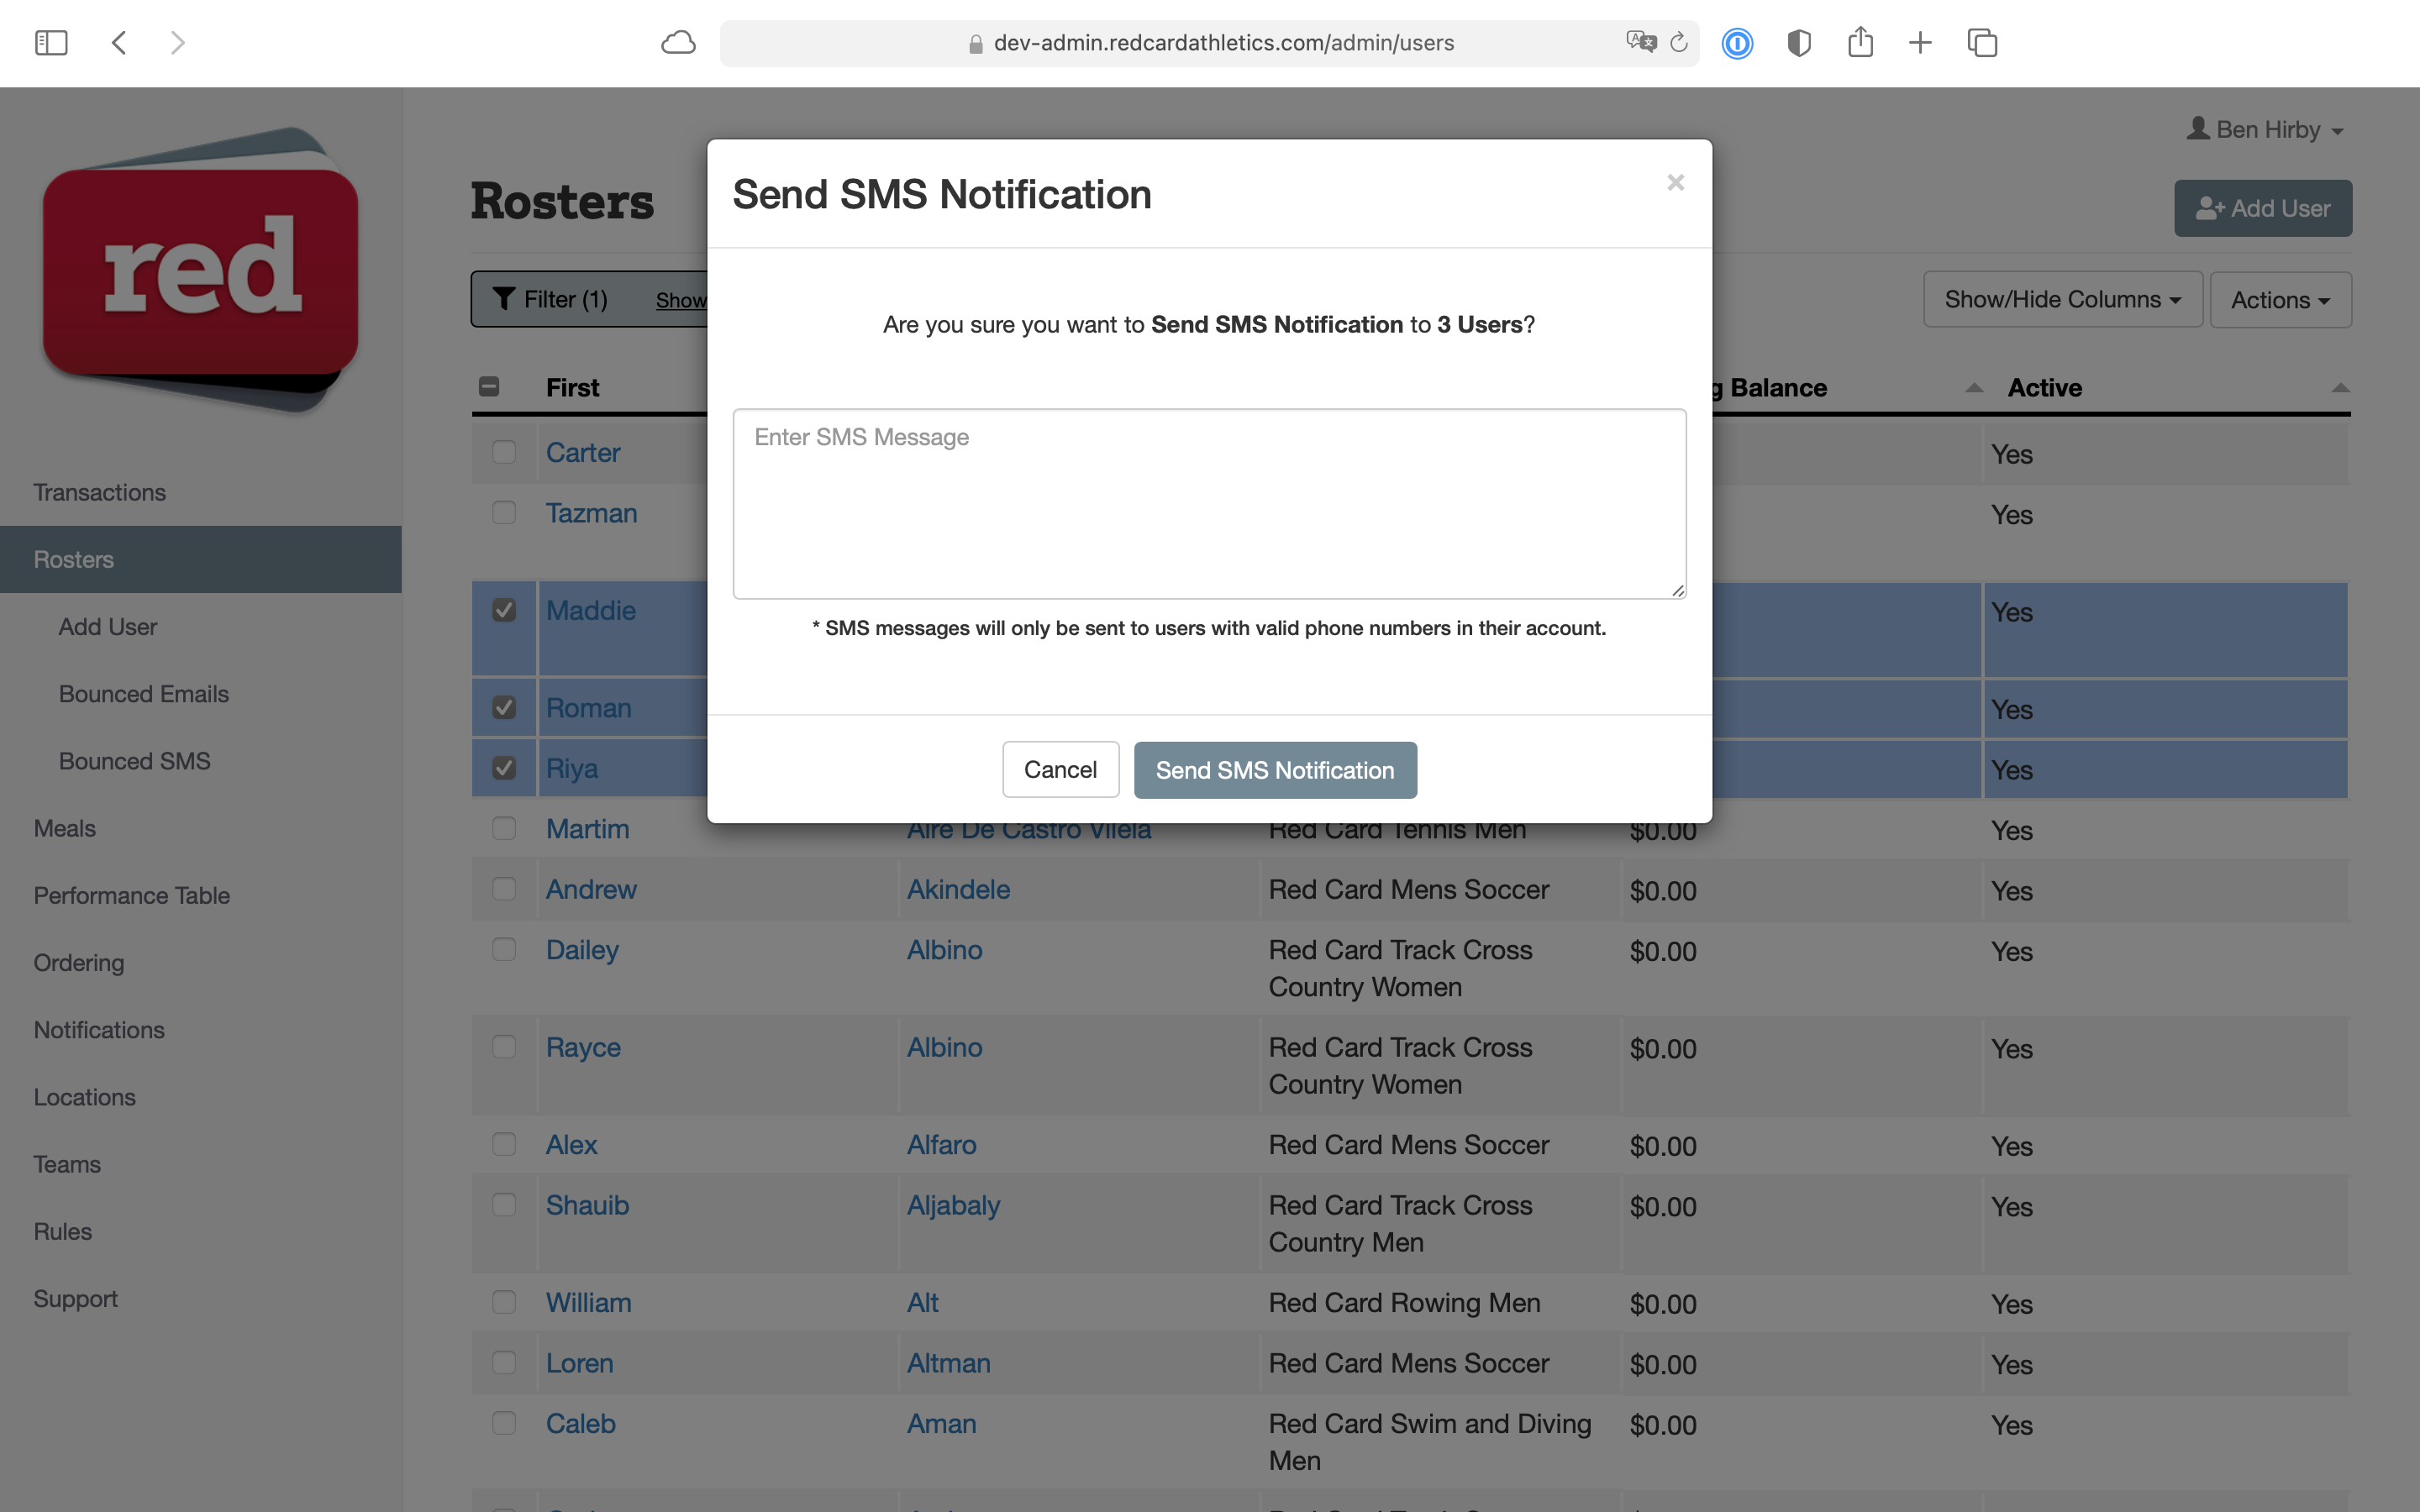Go forward with browser forward arrow
The image size is (2420, 1512).
pyautogui.click(x=177, y=43)
